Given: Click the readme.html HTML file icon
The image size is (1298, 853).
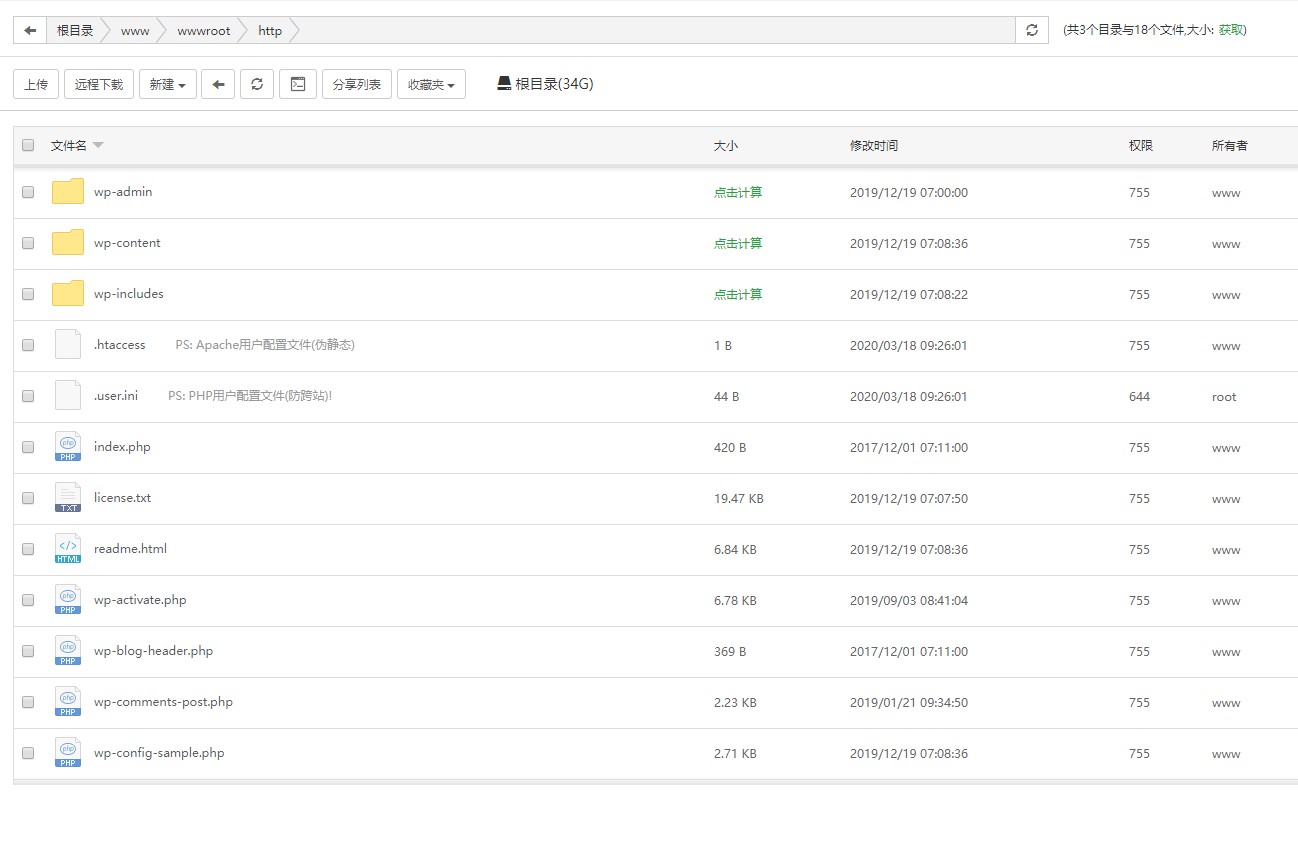Looking at the screenshot, I should click(68, 549).
